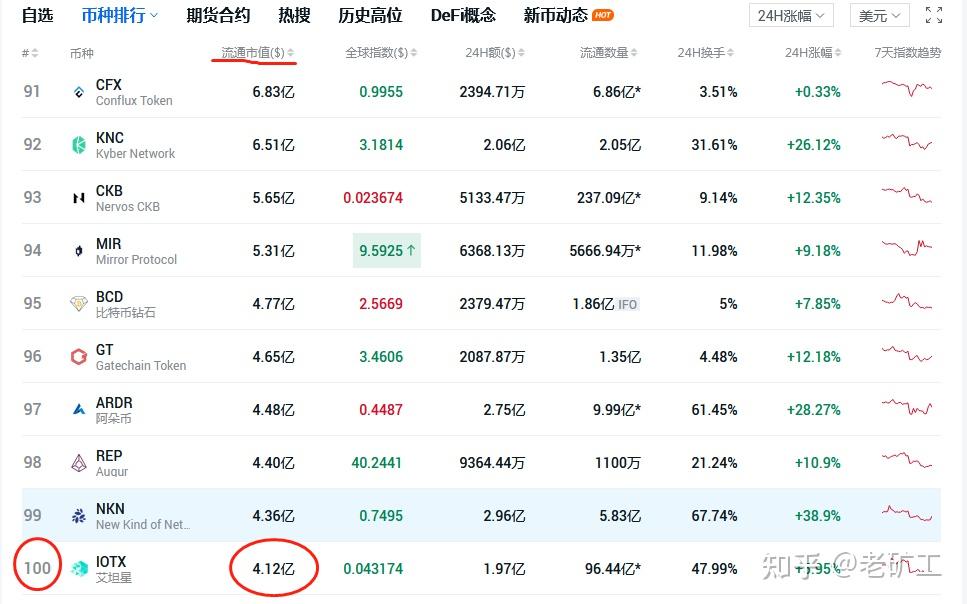The width and height of the screenshot is (967, 604).
Task: Click GT 24H volume 2087.87万
Action: point(492,357)
